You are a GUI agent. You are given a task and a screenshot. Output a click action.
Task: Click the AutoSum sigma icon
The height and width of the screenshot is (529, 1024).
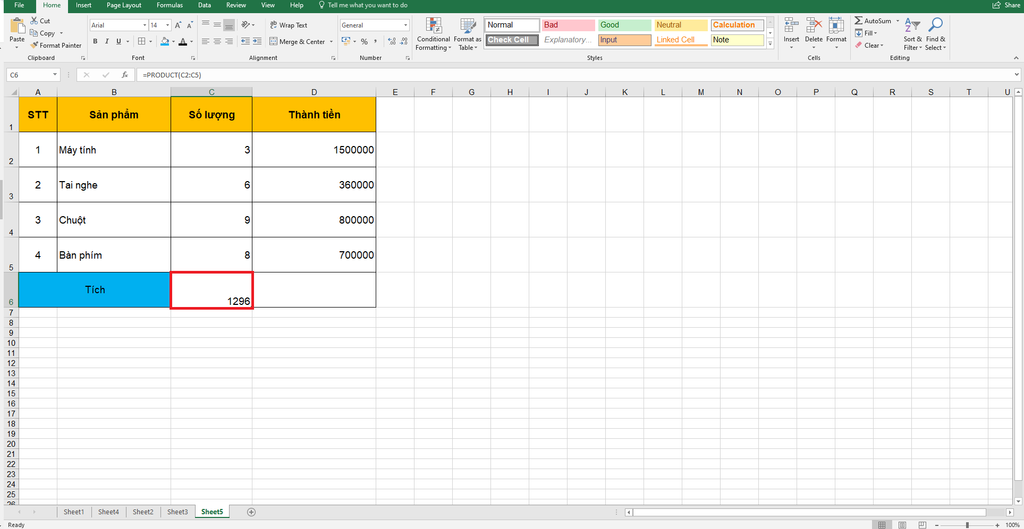pyautogui.click(x=859, y=21)
